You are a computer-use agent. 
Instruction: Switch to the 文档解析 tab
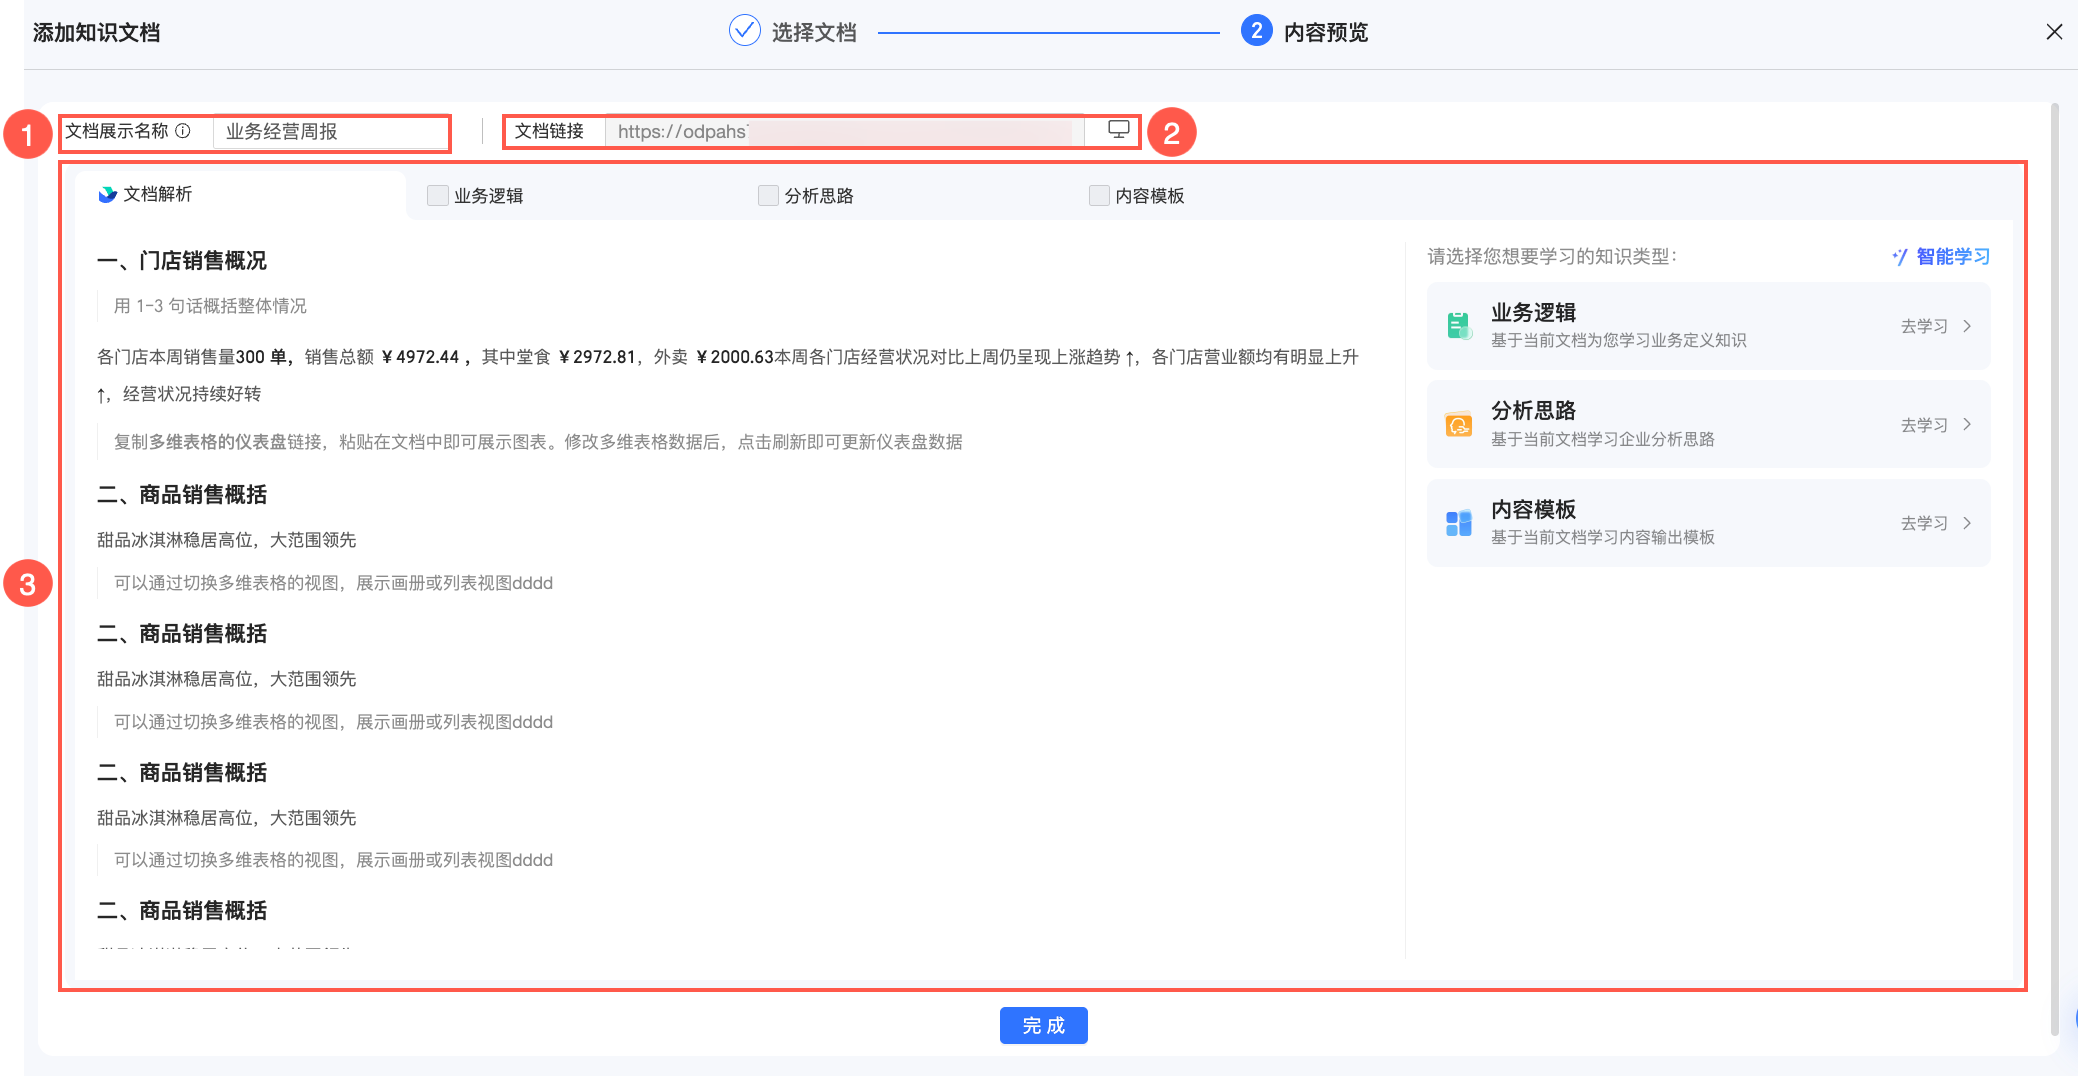pyautogui.click(x=157, y=195)
